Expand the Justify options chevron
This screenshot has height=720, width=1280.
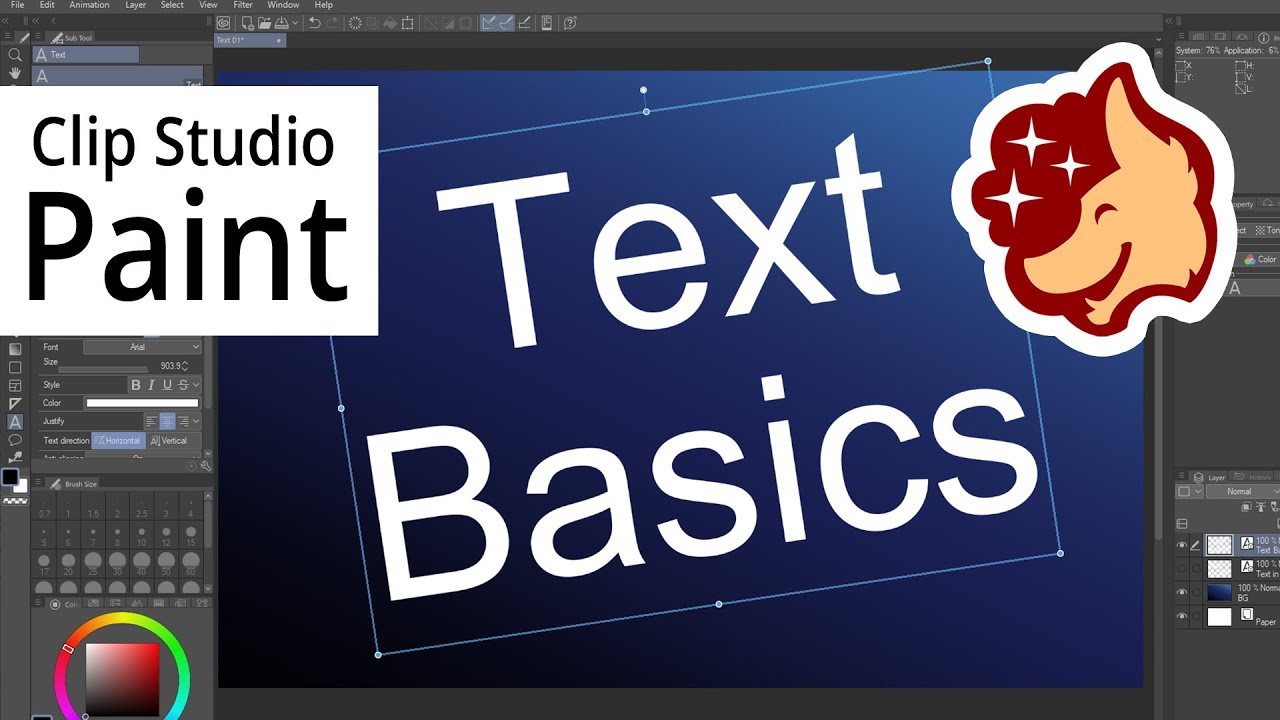click(196, 422)
